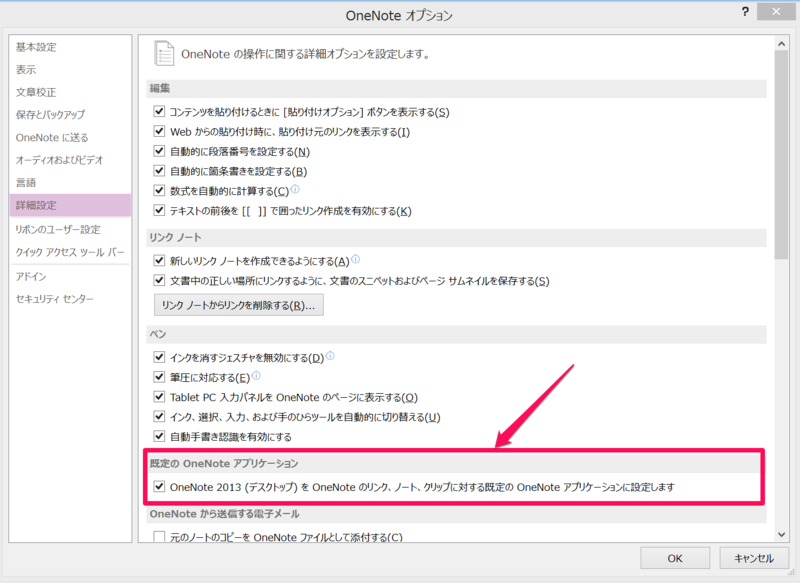
Task: Uncheck 筆圧に対応する option
Action: 159,377
